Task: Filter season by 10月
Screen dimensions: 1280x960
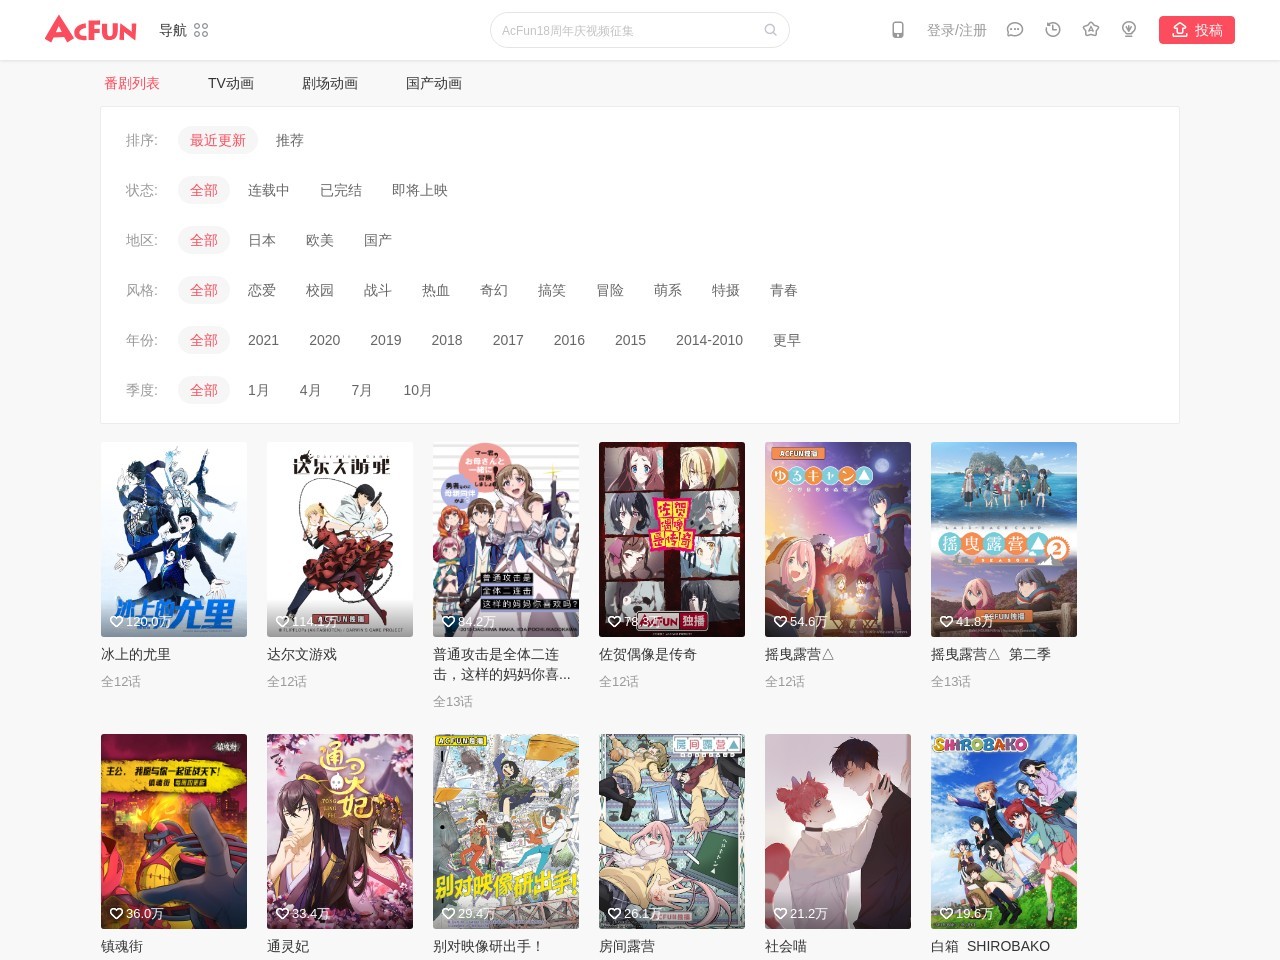Action: (418, 390)
